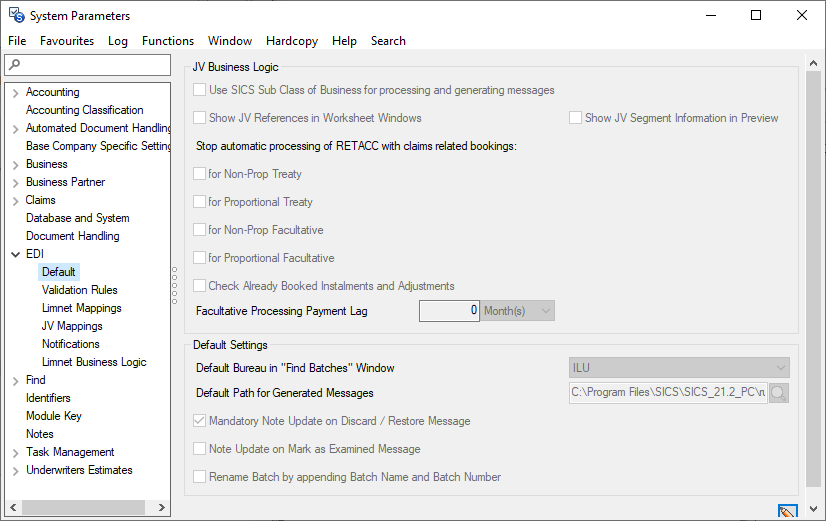Image resolution: width=826 pixels, height=523 pixels.
Task: Open the Month(s) unit dropdown
Action: point(517,311)
